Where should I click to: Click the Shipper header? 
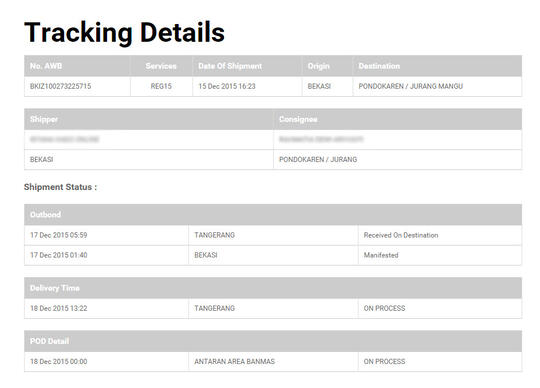pos(44,119)
